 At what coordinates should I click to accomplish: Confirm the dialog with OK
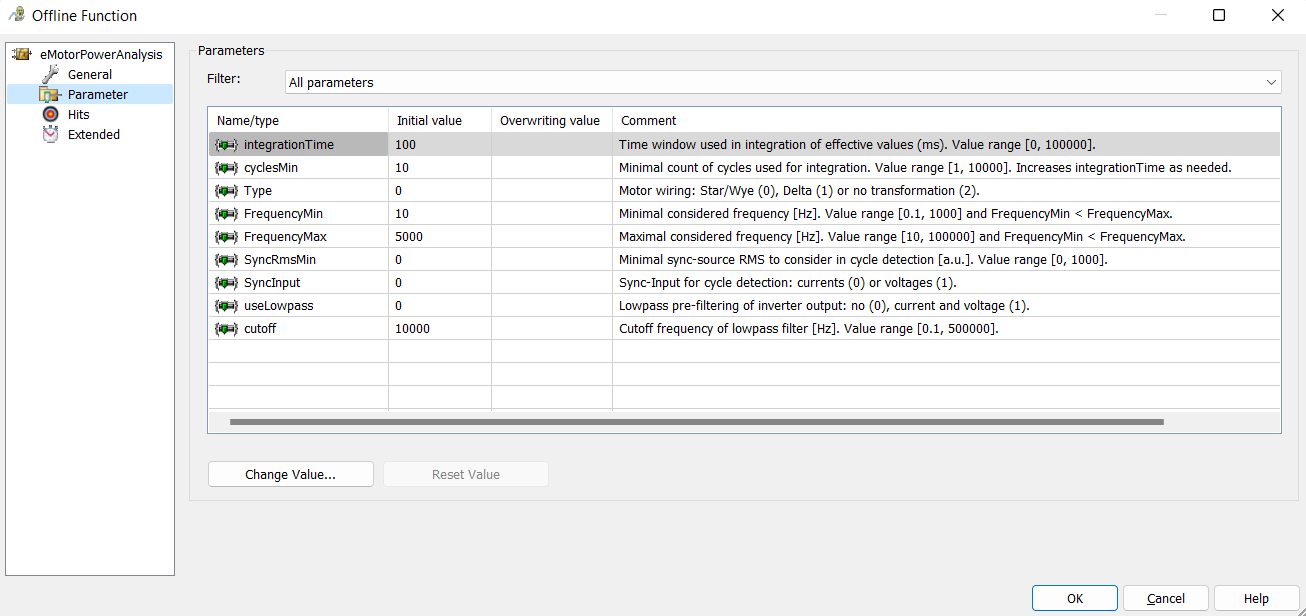pos(1075,598)
